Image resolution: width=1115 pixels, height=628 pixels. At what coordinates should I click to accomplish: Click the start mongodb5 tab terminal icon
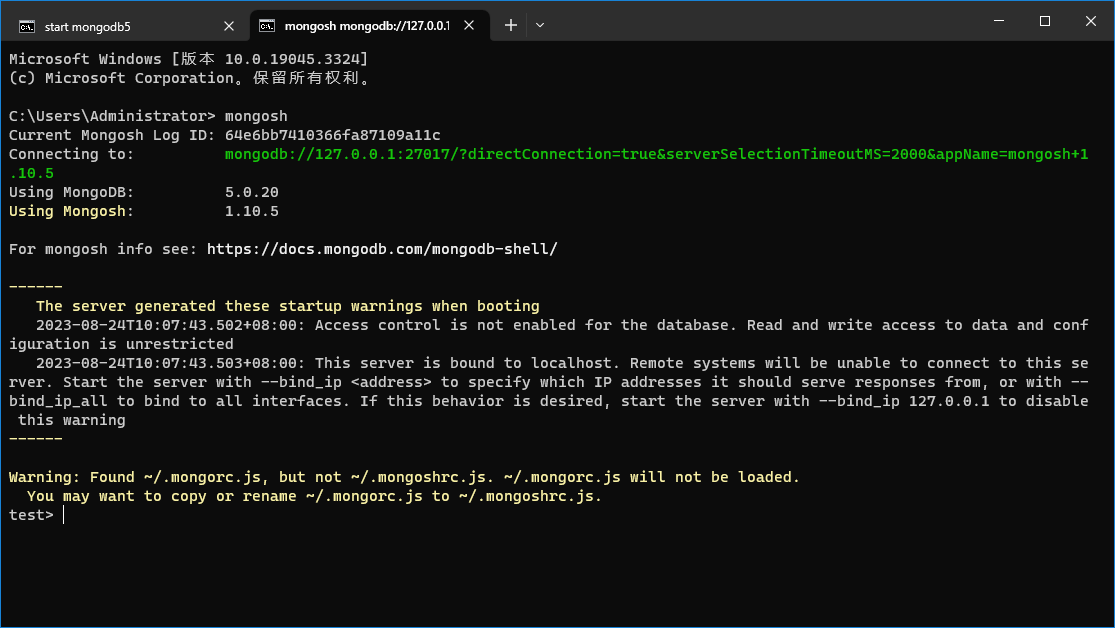(x=27, y=27)
